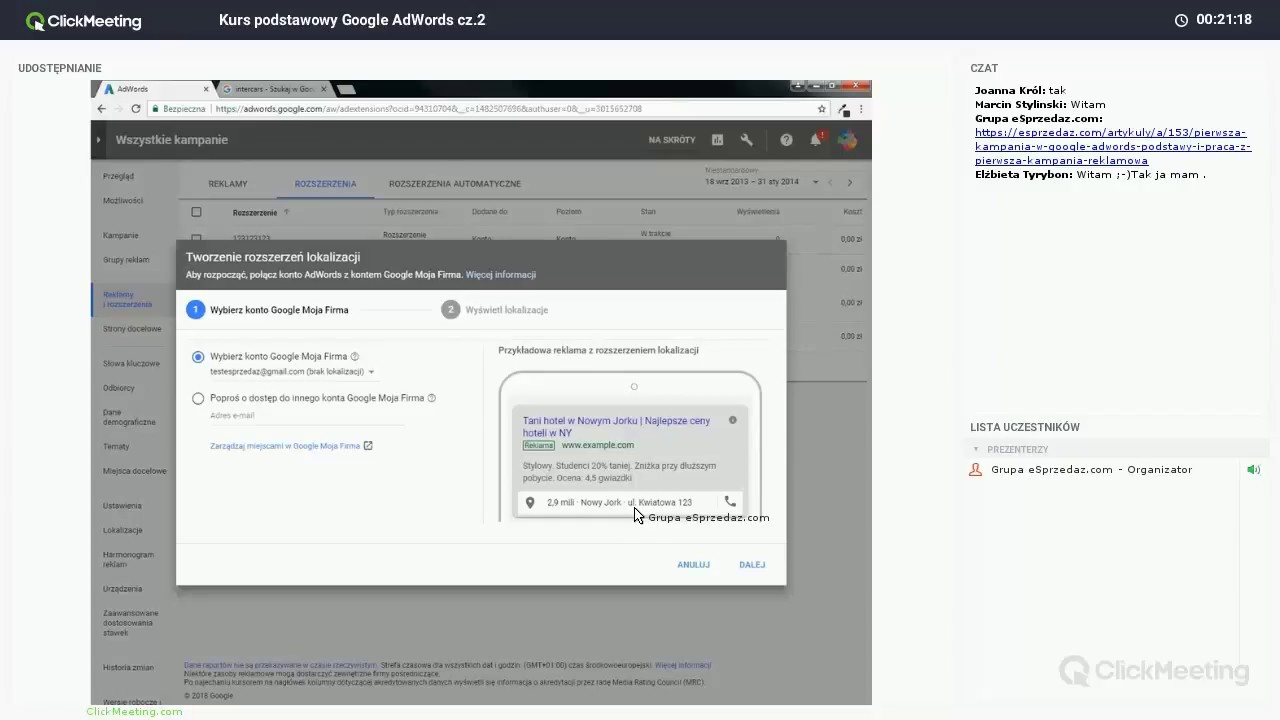Select Poproś o dostęp do innego konta radio

198,398
